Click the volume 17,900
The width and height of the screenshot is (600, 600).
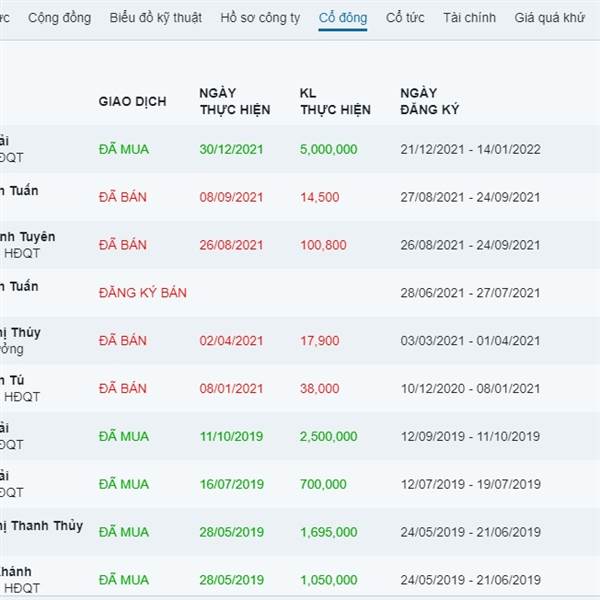[320, 341]
